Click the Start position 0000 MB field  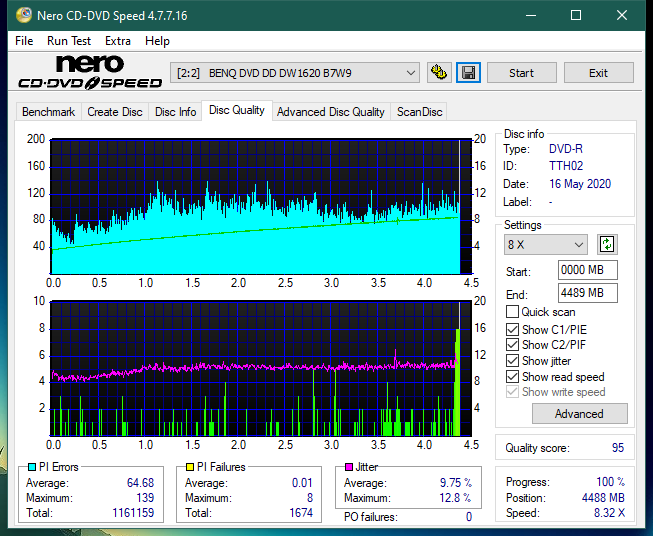pyautogui.click(x=587, y=270)
